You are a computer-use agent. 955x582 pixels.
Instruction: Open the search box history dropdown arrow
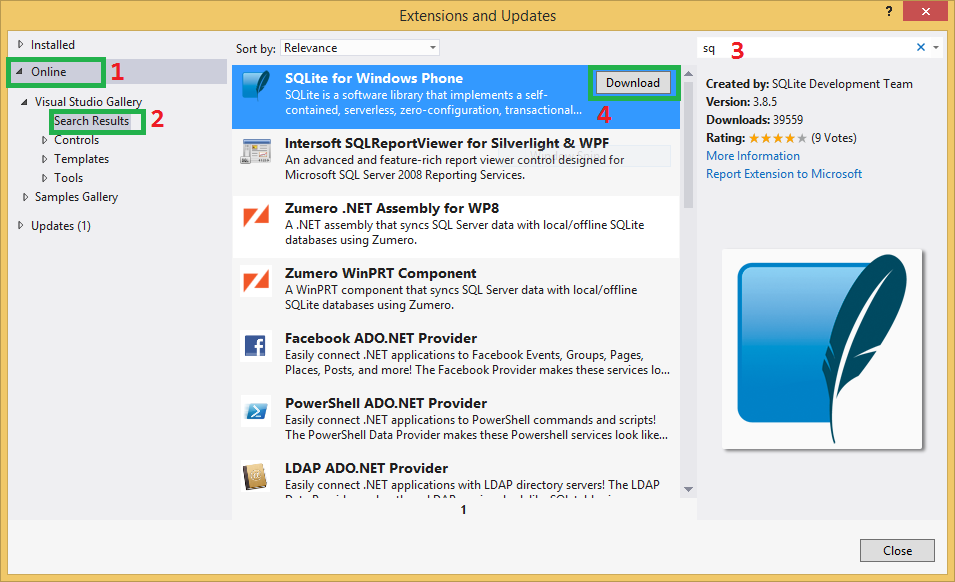(x=936, y=47)
